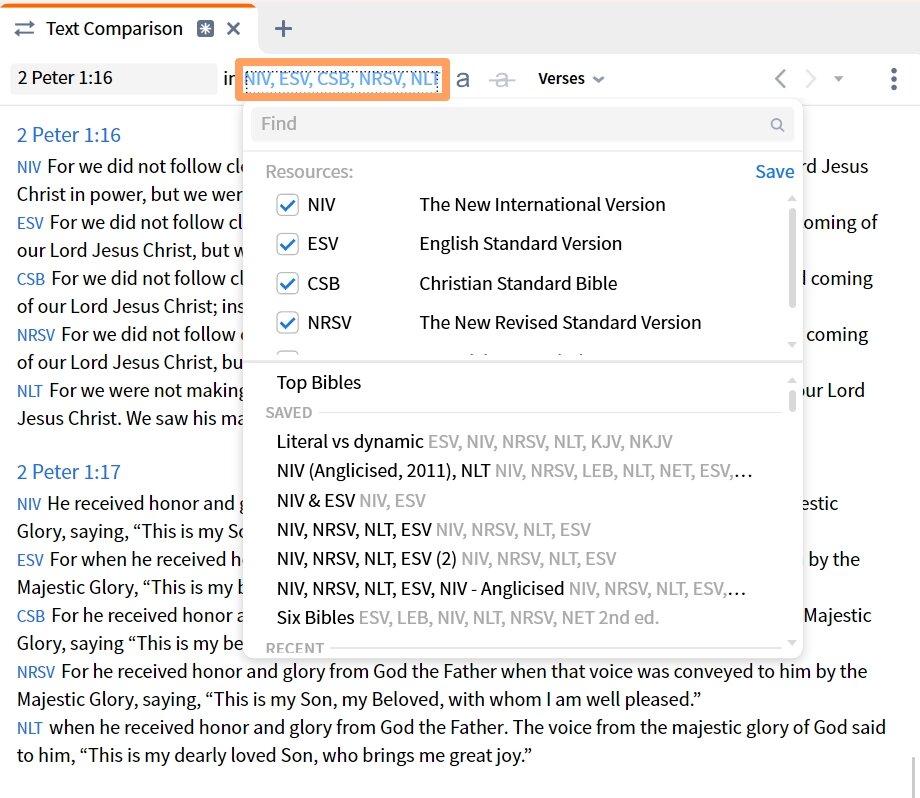Toggle the strikethrough 'a' differences icon
This screenshot has width=920, height=798.
[502, 79]
